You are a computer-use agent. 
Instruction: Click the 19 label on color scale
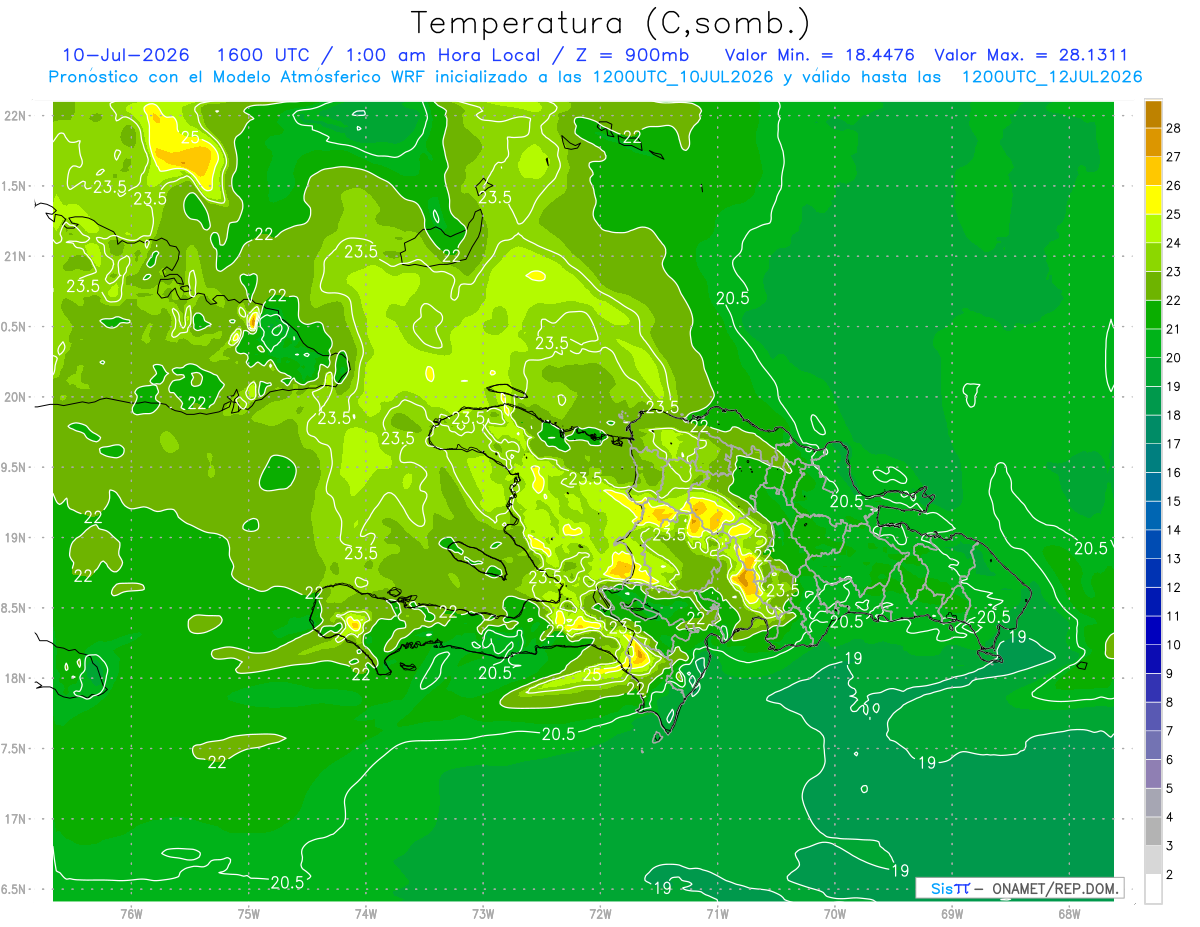click(1174, 386)
